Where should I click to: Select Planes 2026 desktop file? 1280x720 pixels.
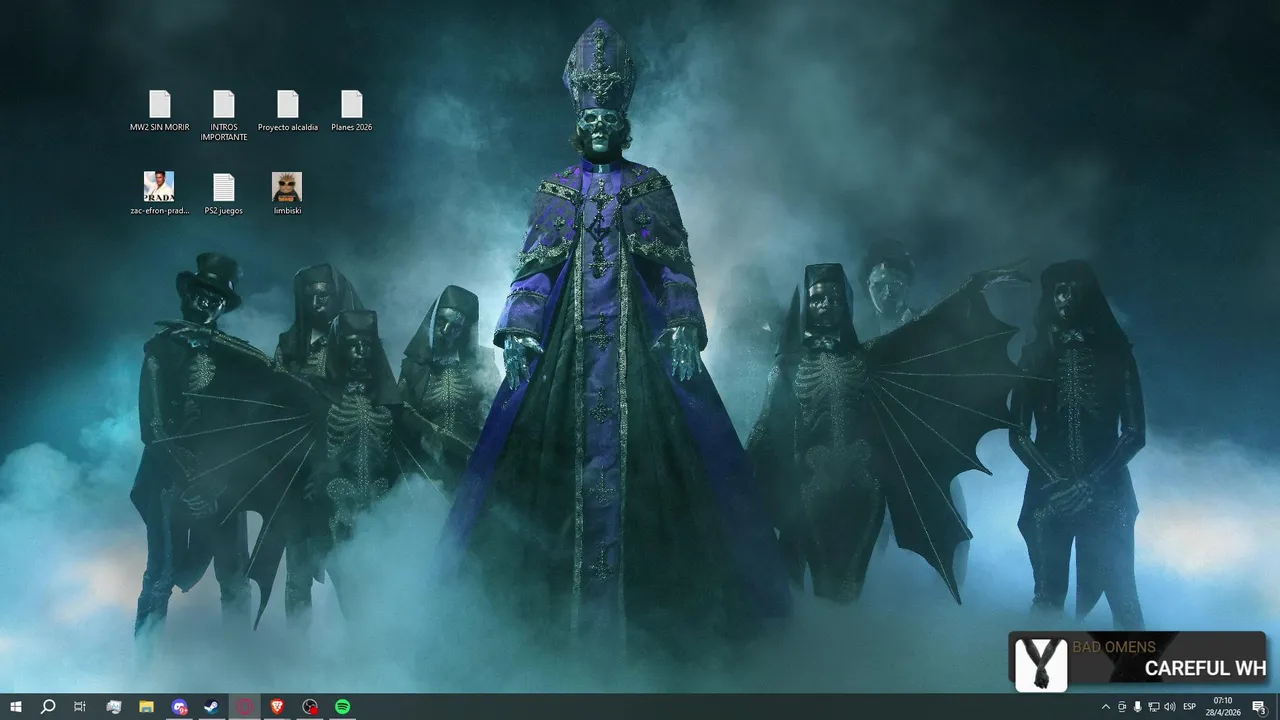coord(352,111)
